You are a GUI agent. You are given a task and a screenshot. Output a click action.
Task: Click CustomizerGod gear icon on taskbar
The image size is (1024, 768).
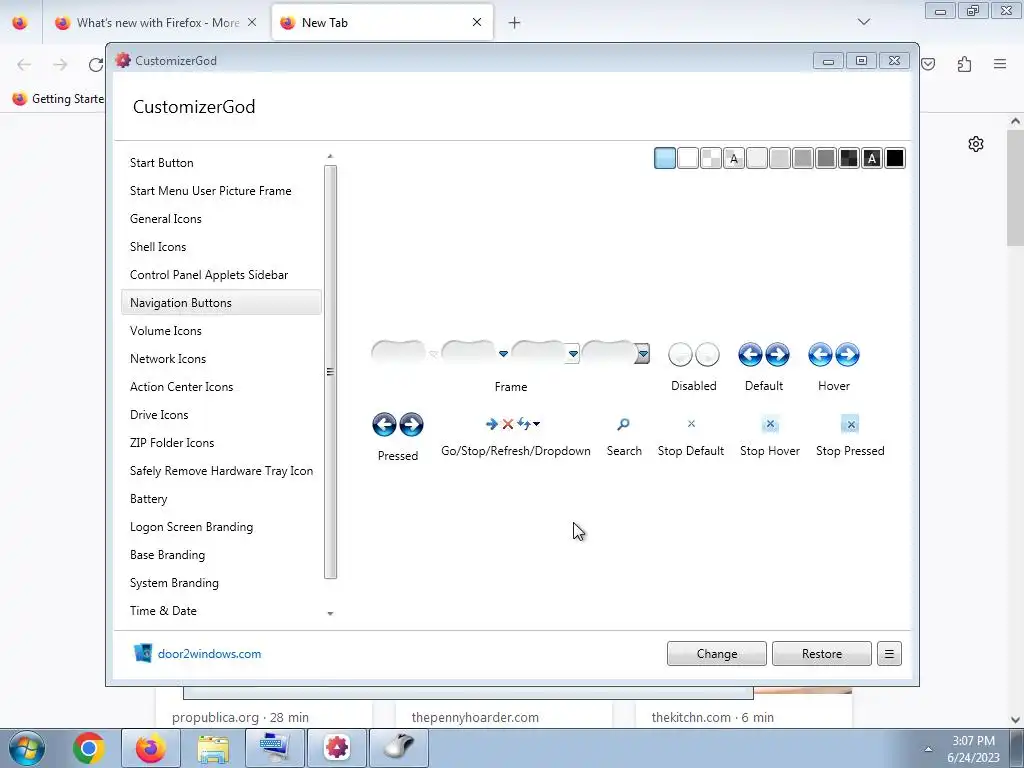pos(337,748)
